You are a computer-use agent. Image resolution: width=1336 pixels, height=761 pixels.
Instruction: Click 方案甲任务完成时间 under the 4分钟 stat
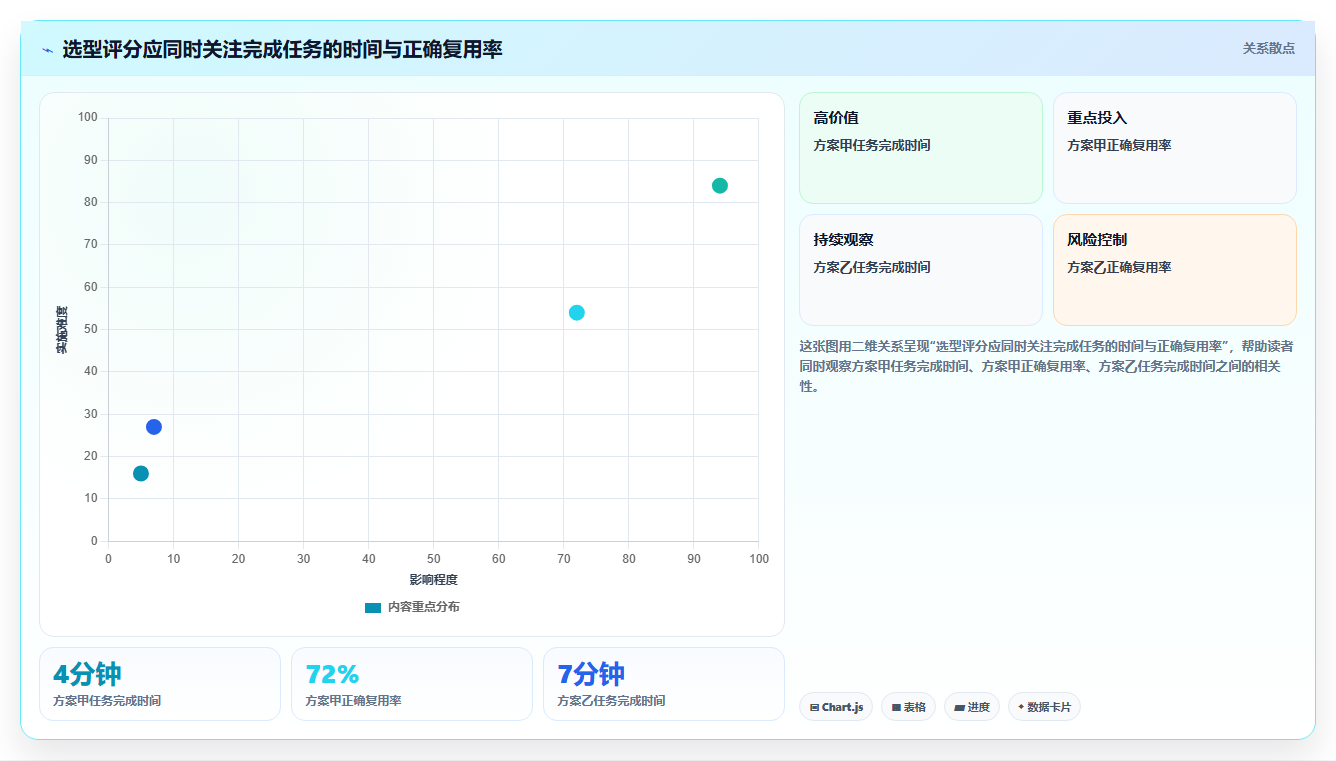[x=107, y=701]
